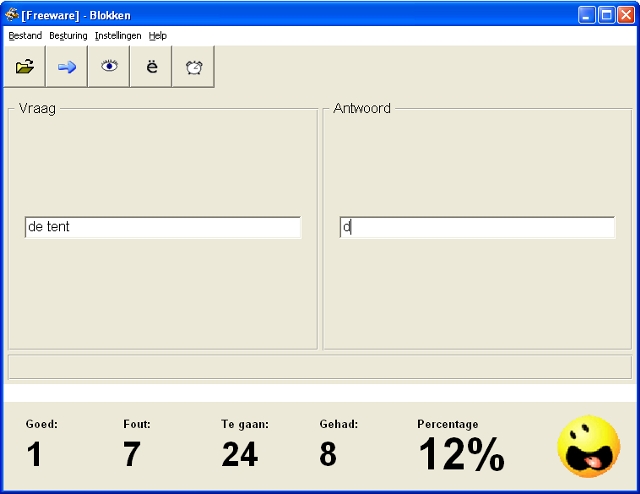Open the Instellingen menu

click(x=118, y=36)
